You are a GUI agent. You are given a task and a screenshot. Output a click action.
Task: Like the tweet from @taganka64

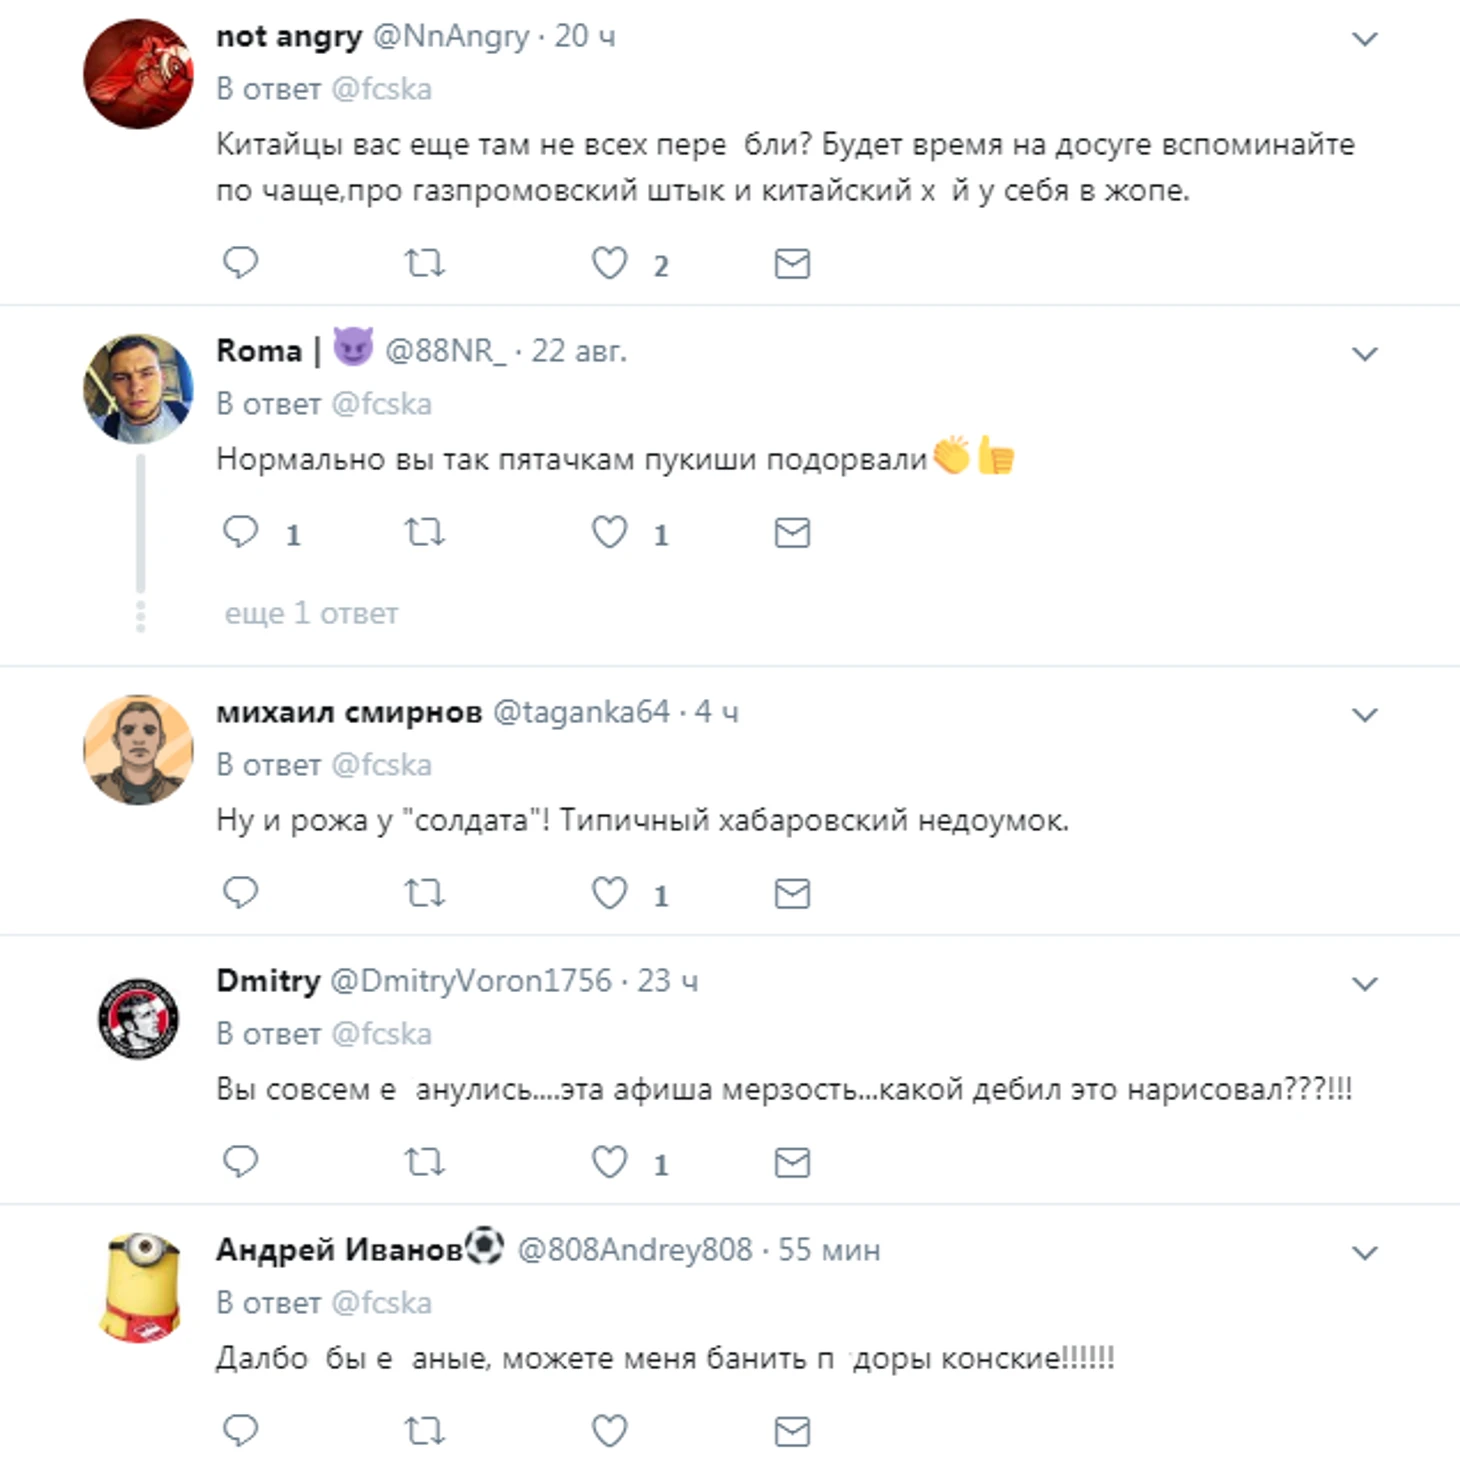[609, 892]
